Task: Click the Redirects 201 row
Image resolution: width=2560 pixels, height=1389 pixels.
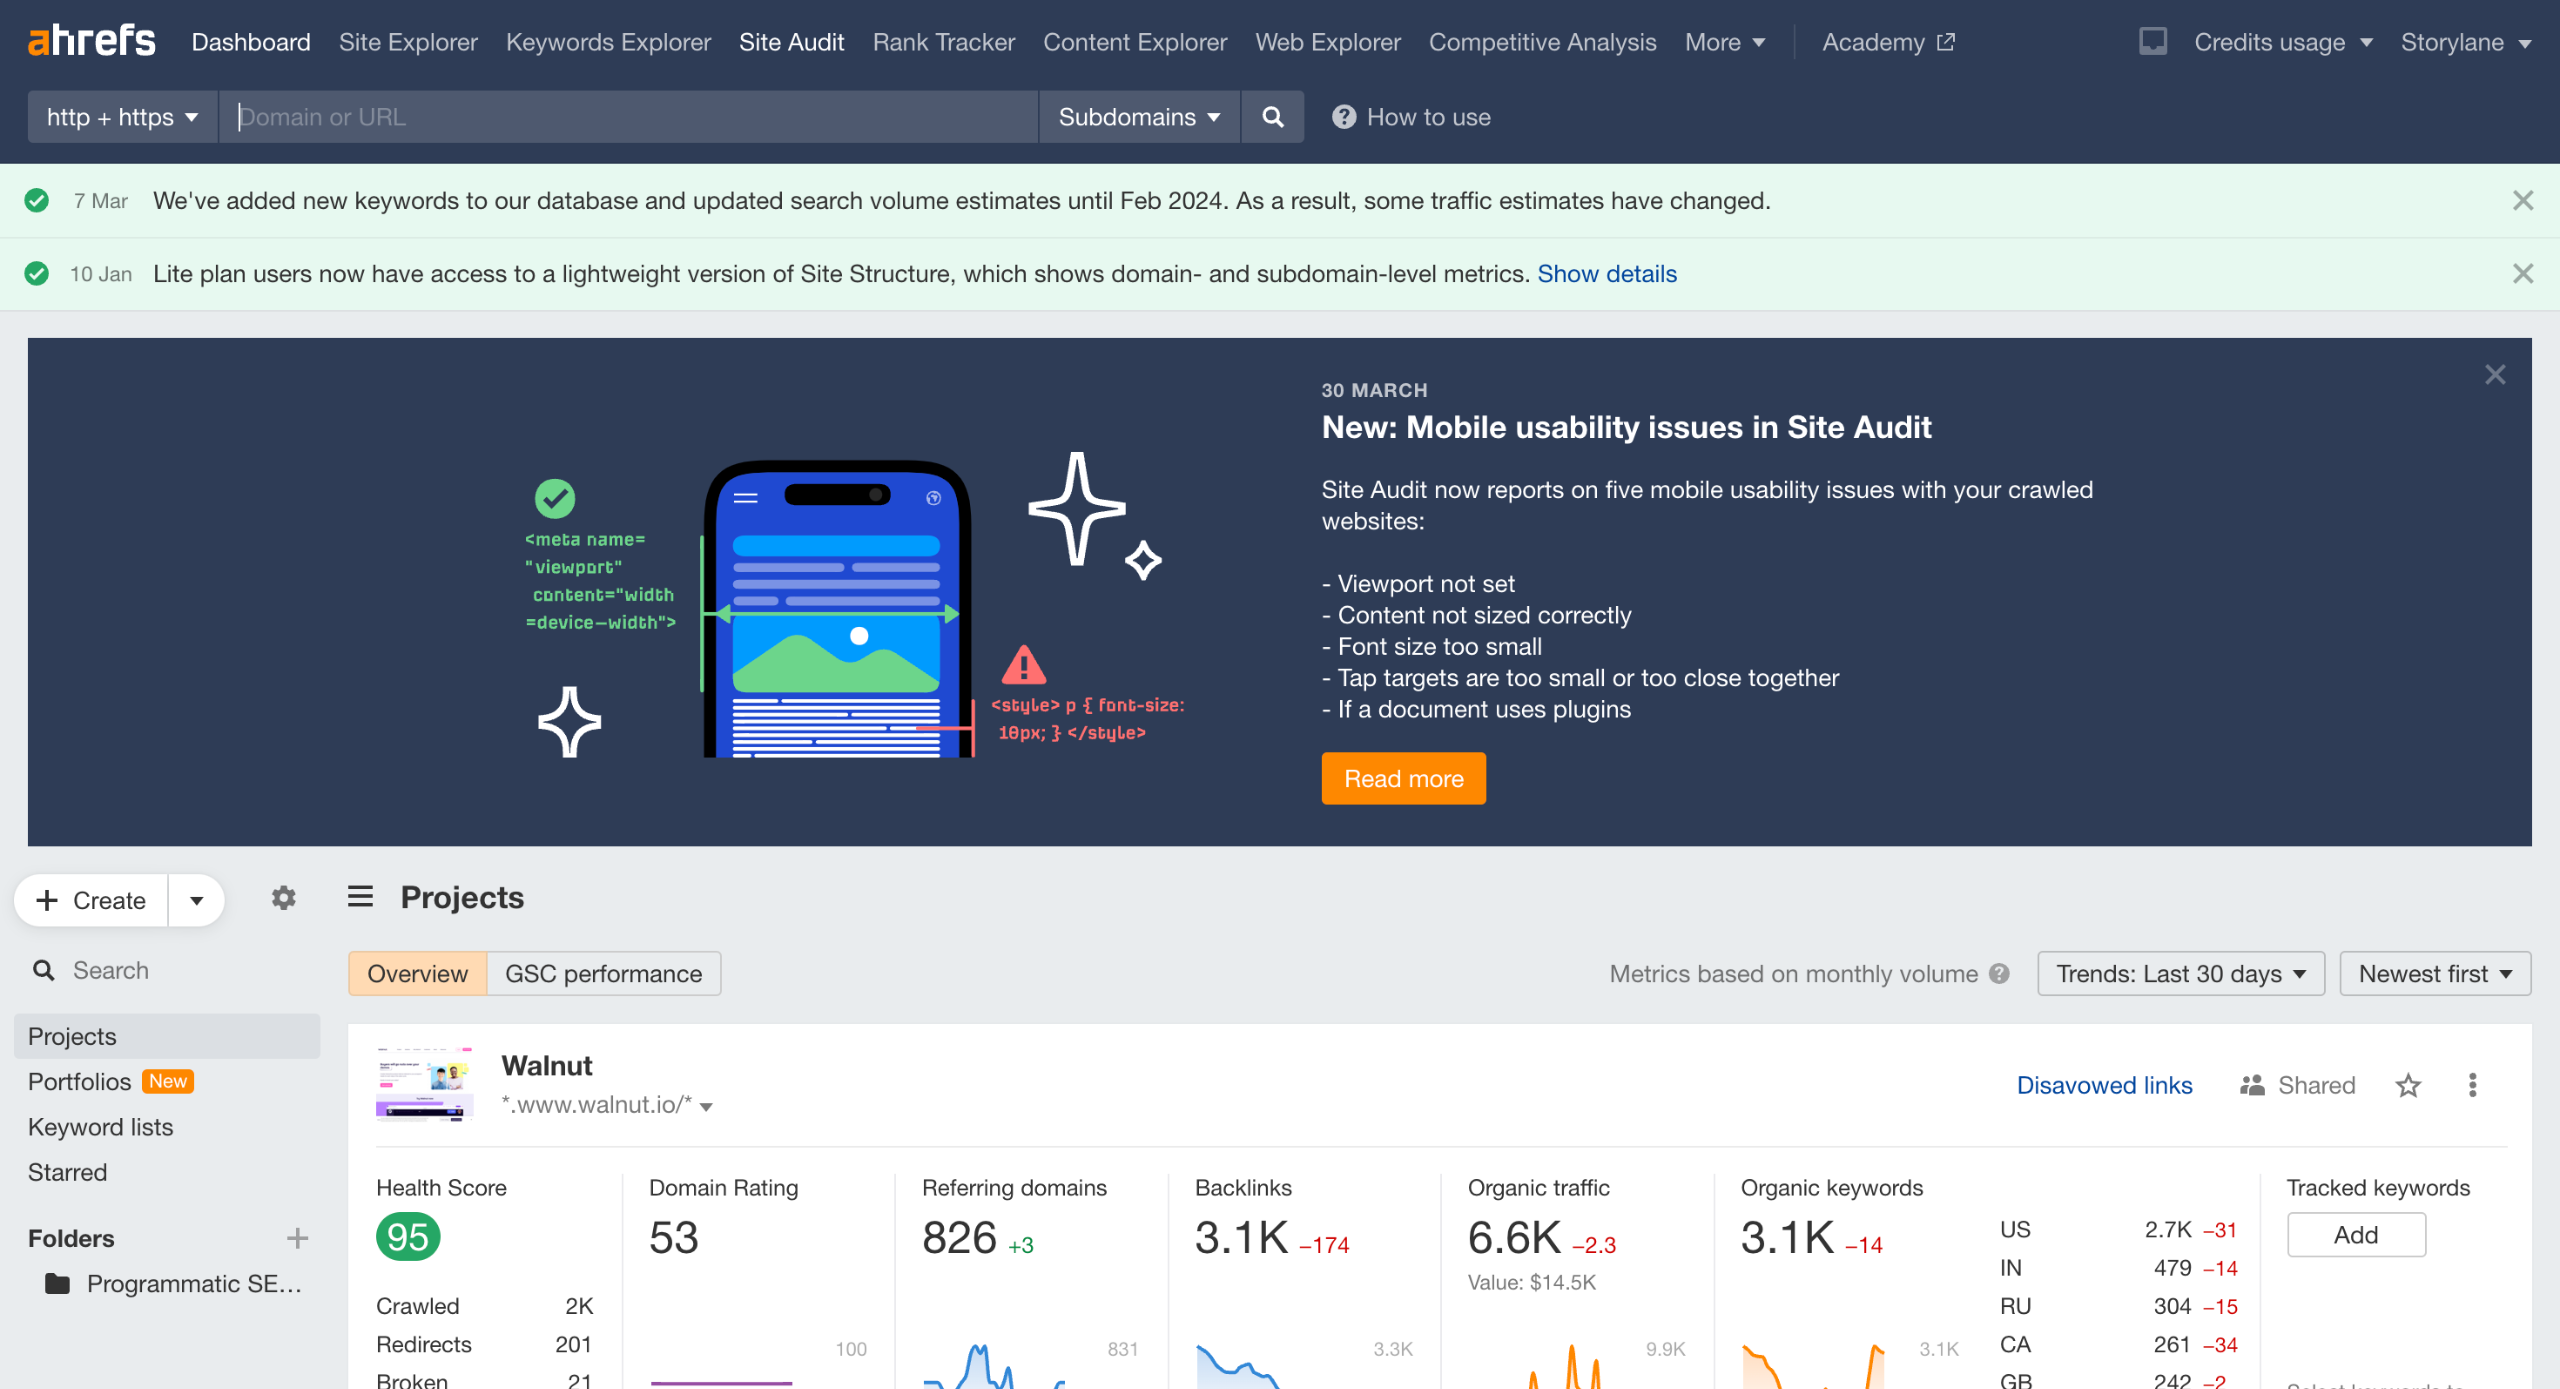Action: point(484,1344)
